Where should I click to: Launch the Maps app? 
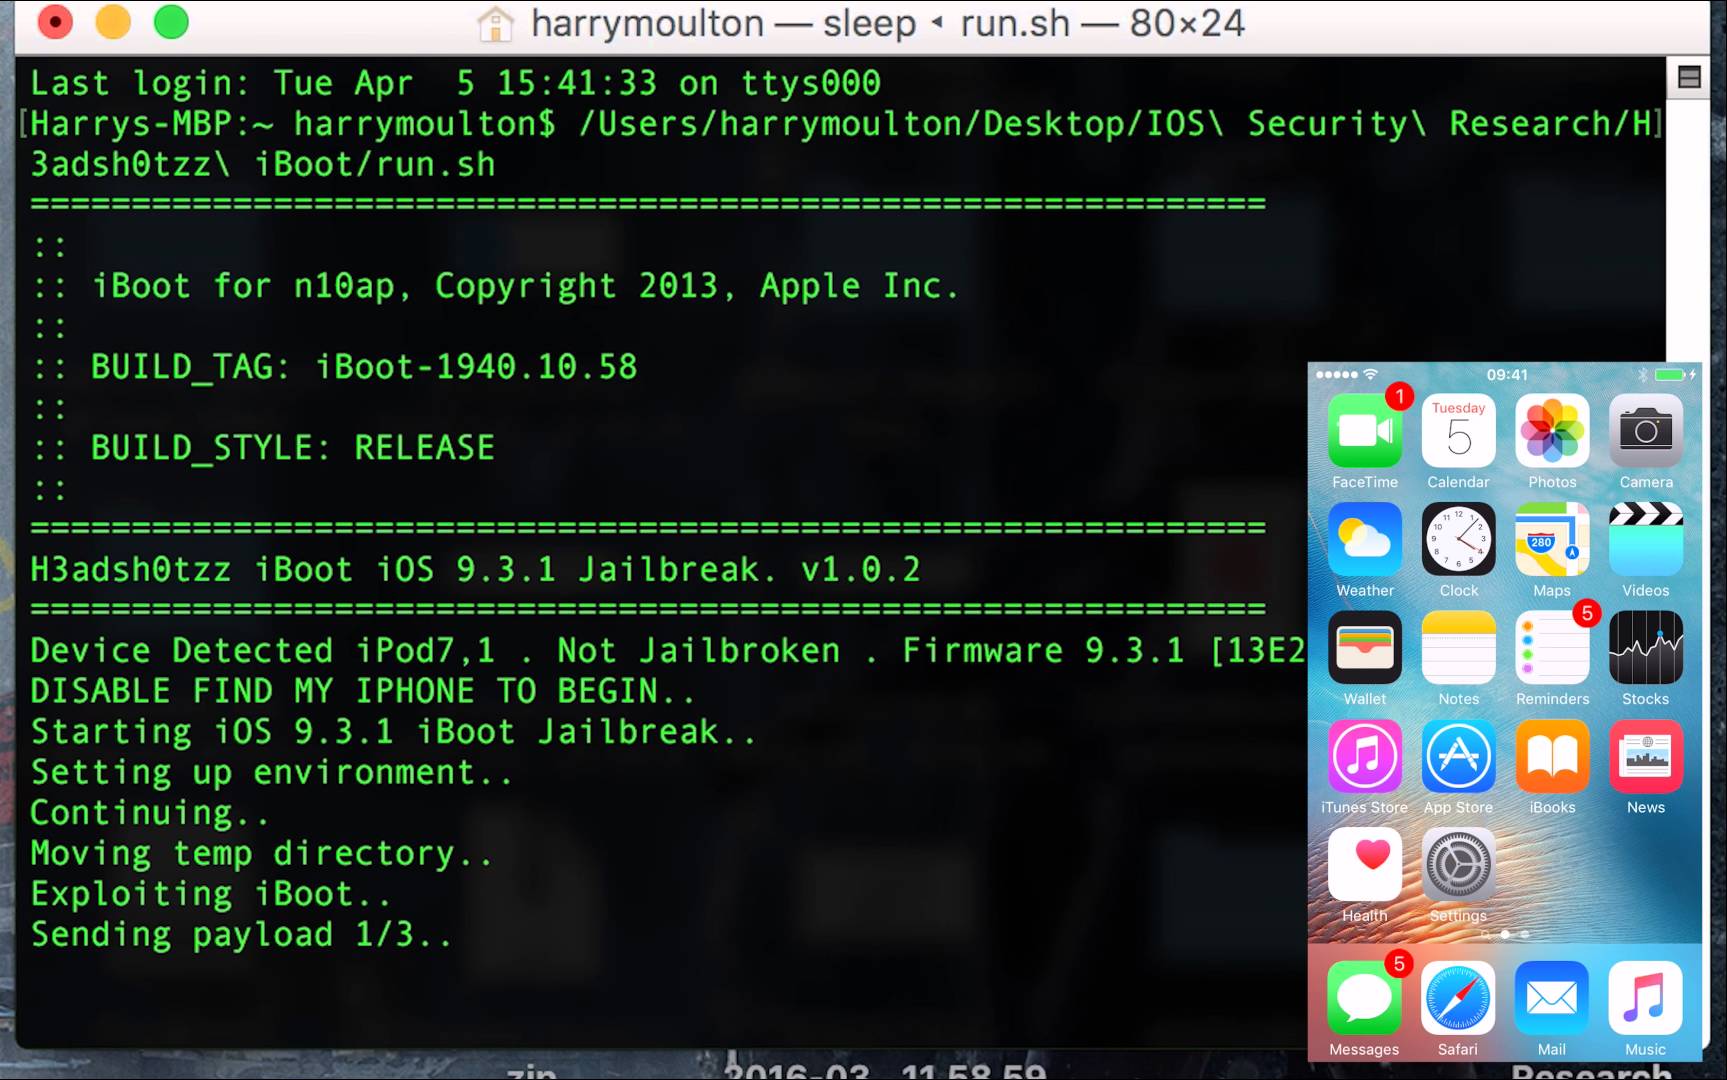(x=1552, y=539)
